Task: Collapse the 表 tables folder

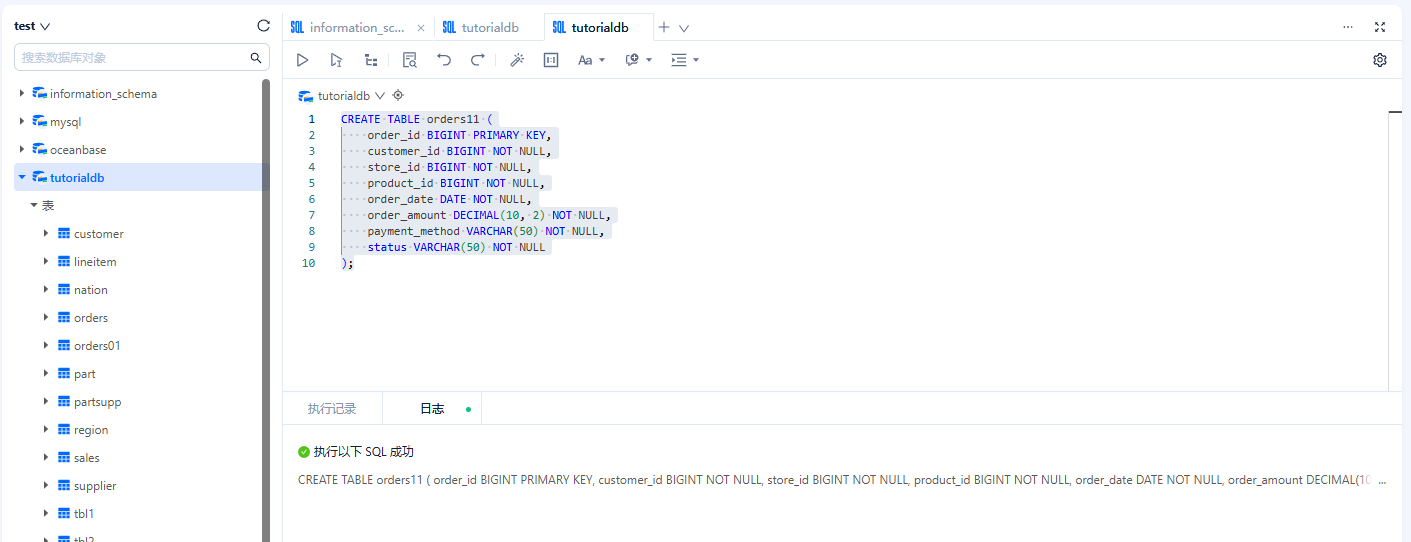Action: [34, 205]
